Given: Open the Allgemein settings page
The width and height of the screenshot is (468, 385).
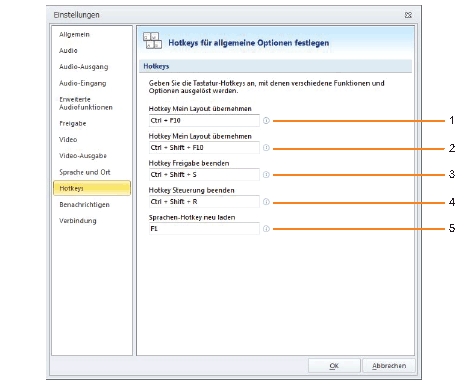Looking at the screenshot, I should point(74,34).
